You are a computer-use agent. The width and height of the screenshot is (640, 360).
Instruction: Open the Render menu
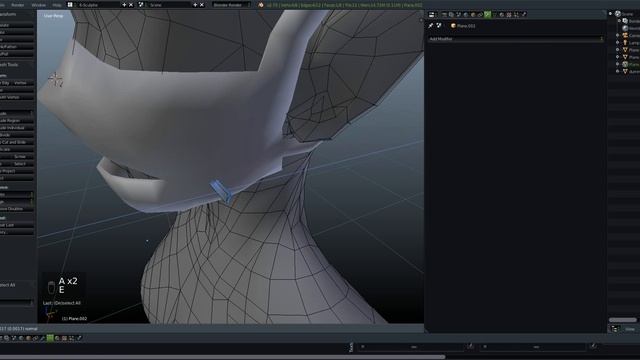tap(18, 5)
